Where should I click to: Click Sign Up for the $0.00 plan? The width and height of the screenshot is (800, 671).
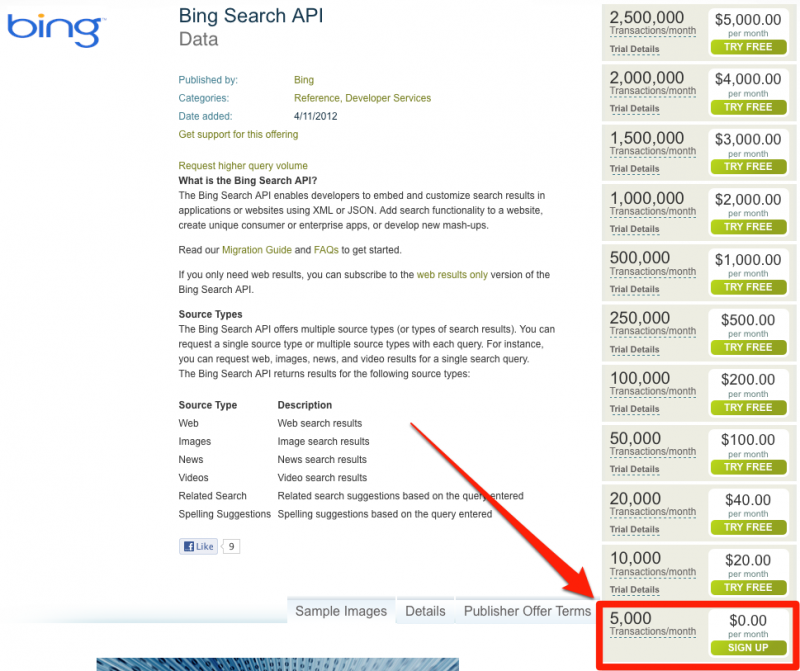tap(748, 648)
